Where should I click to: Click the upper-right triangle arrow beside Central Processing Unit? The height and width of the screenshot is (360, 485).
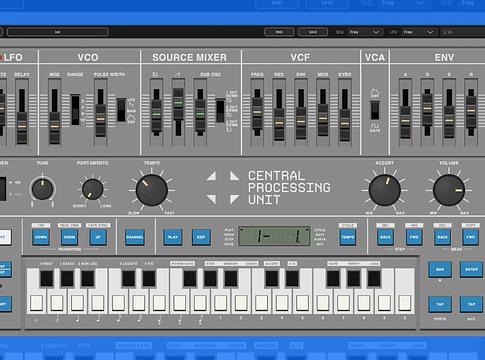[234, 176]
